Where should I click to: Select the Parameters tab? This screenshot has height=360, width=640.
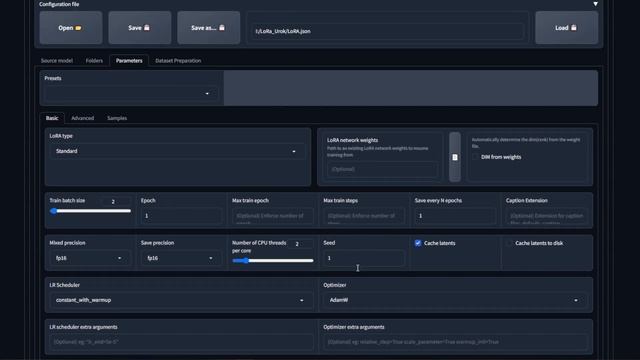point(129,60)
